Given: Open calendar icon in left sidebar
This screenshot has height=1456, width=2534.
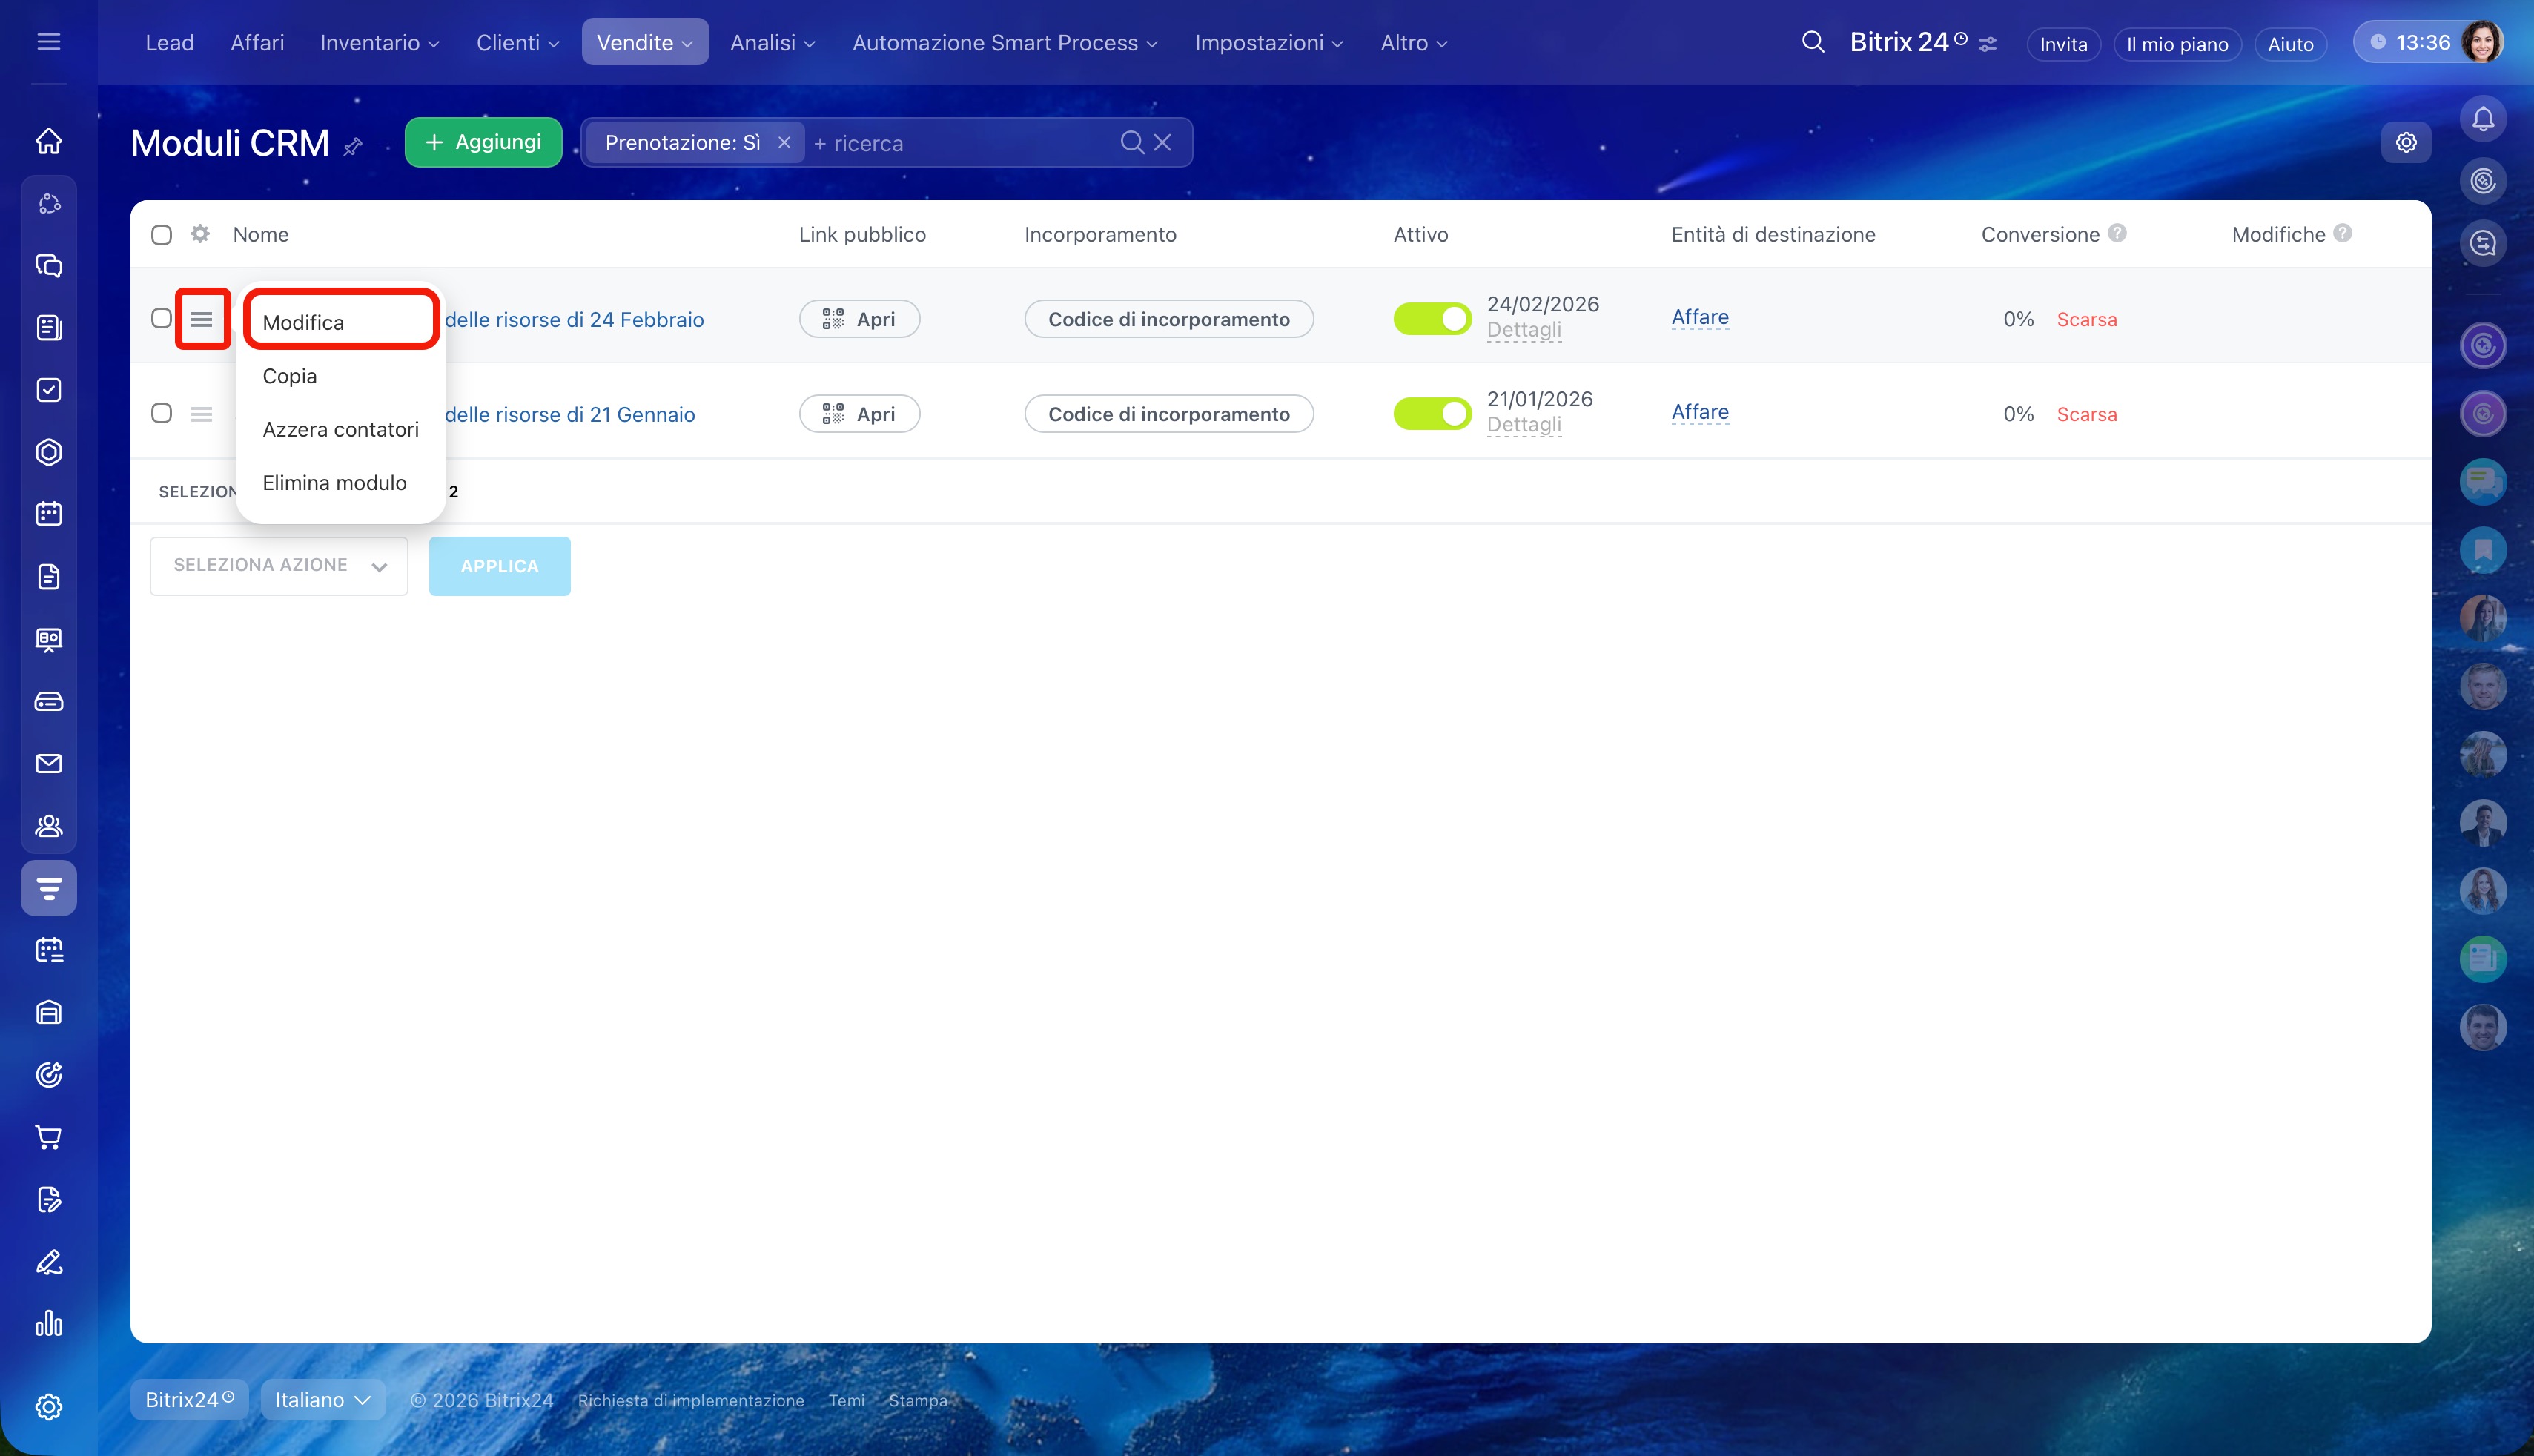Looking at the screenshot, I should coord(48,514).
